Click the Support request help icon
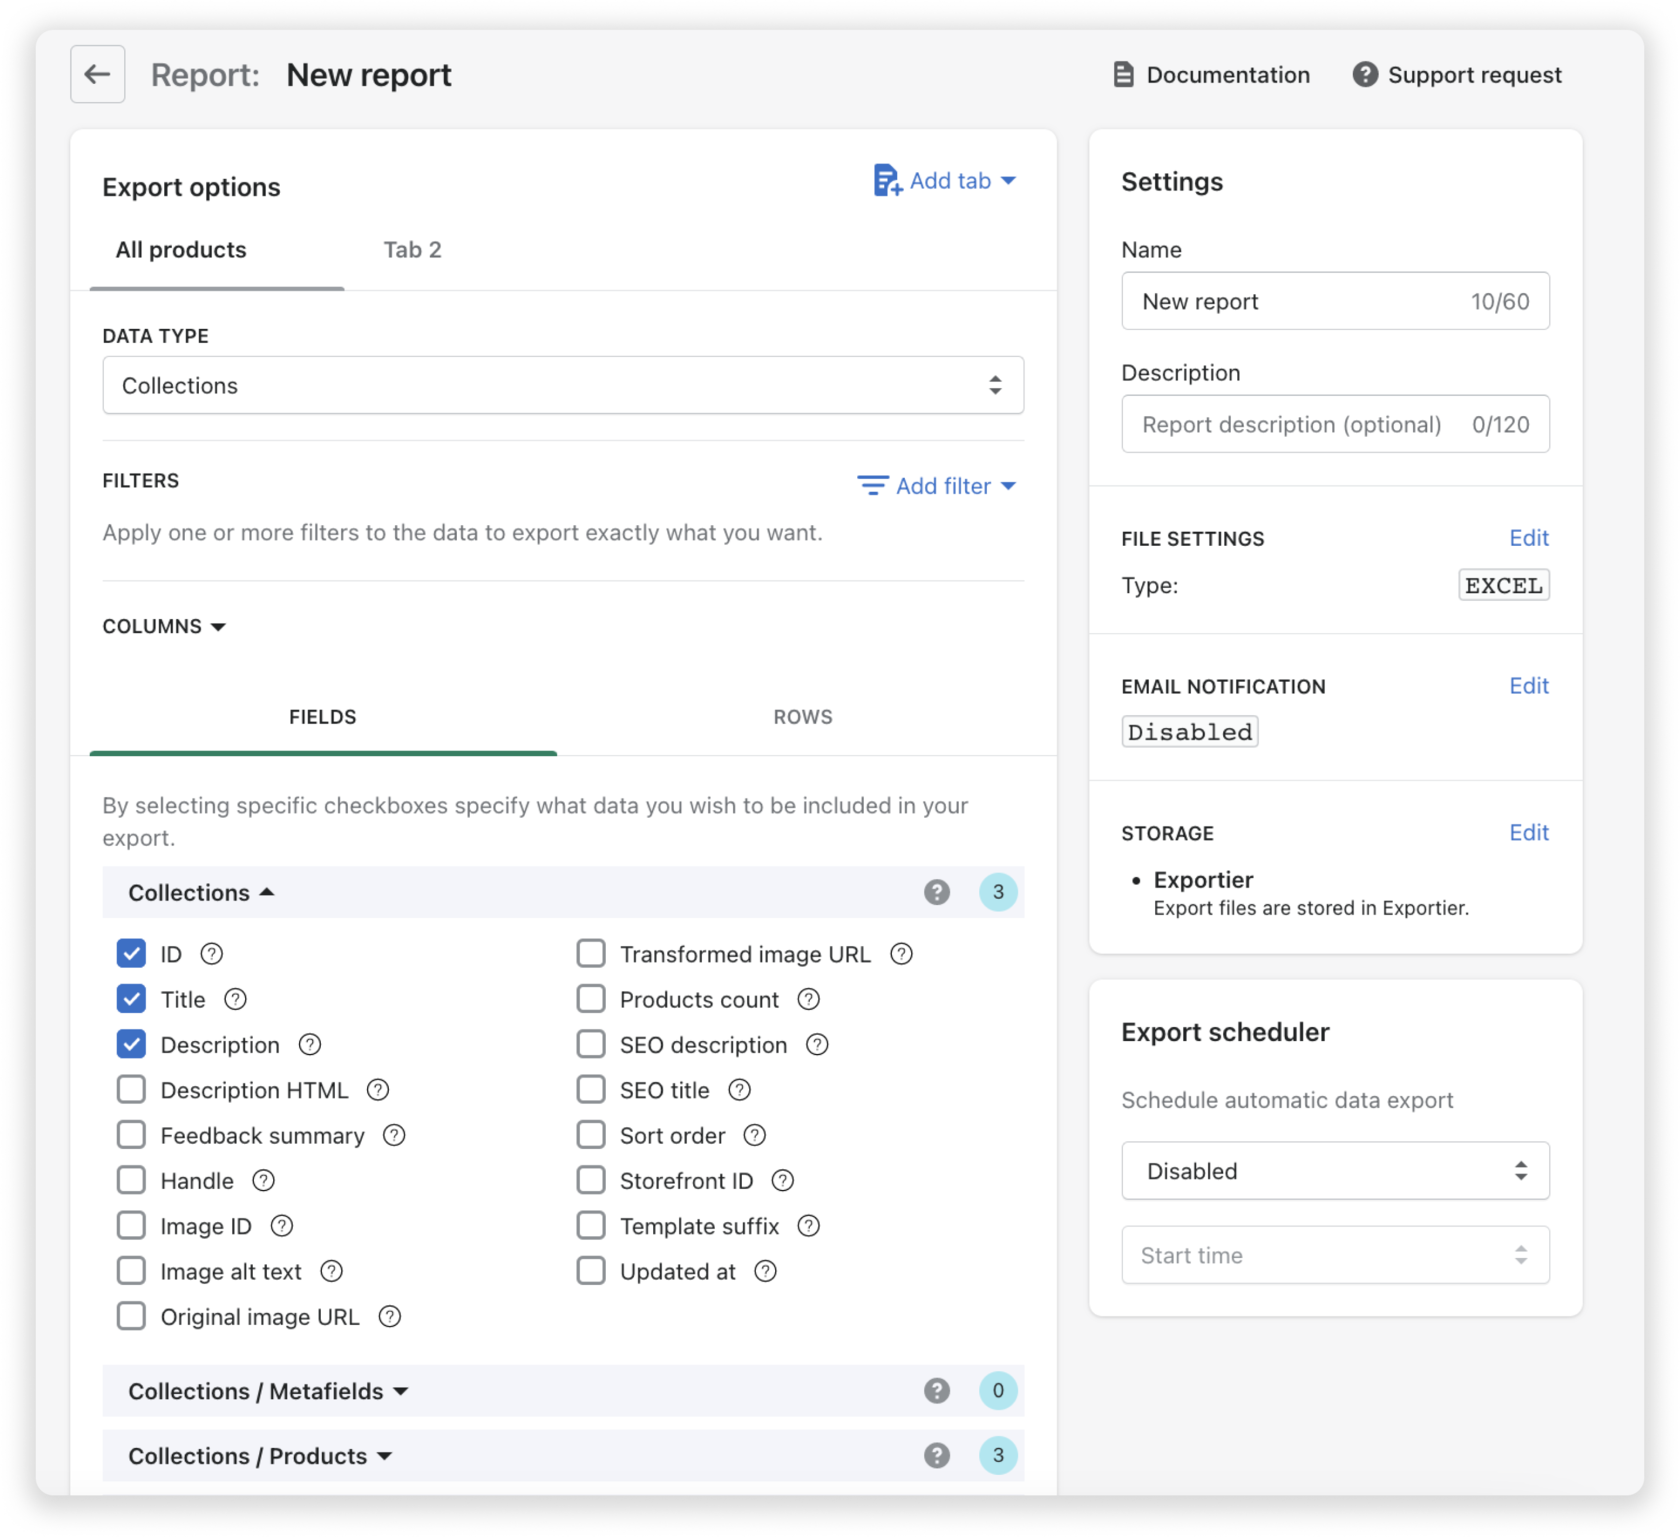Screen dimensions: 1680x1537 [x=1366, y=74]
